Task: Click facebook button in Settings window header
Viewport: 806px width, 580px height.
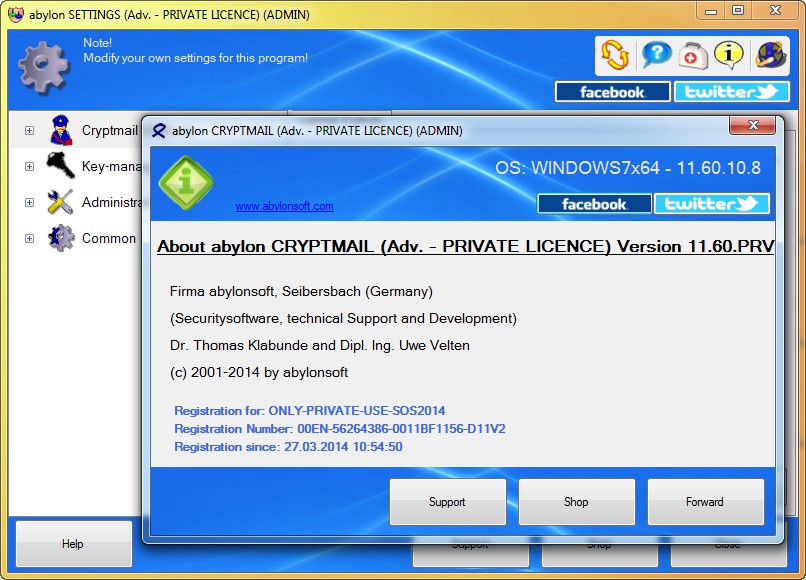Action: [613, 92]
